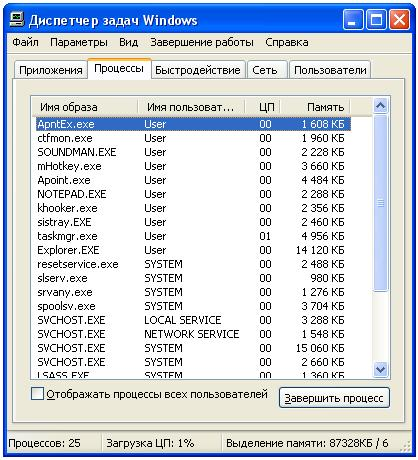Select the Explorer.EXE process
The image size is (418, 460).
point(193,250)
